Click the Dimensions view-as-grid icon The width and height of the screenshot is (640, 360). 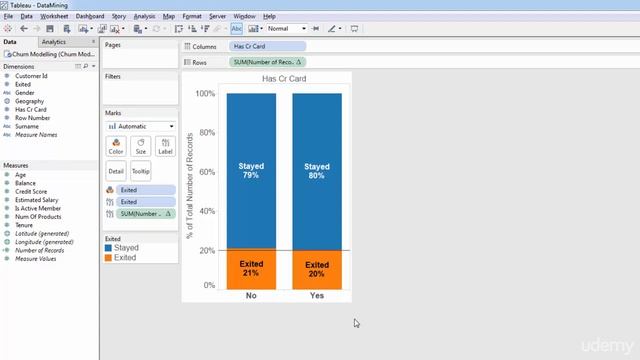point(78,66)
